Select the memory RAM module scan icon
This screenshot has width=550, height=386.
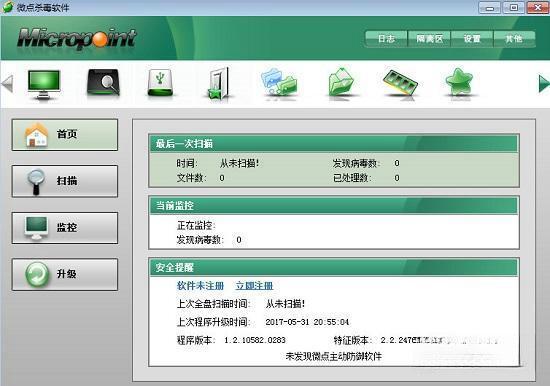click(400, 82)
